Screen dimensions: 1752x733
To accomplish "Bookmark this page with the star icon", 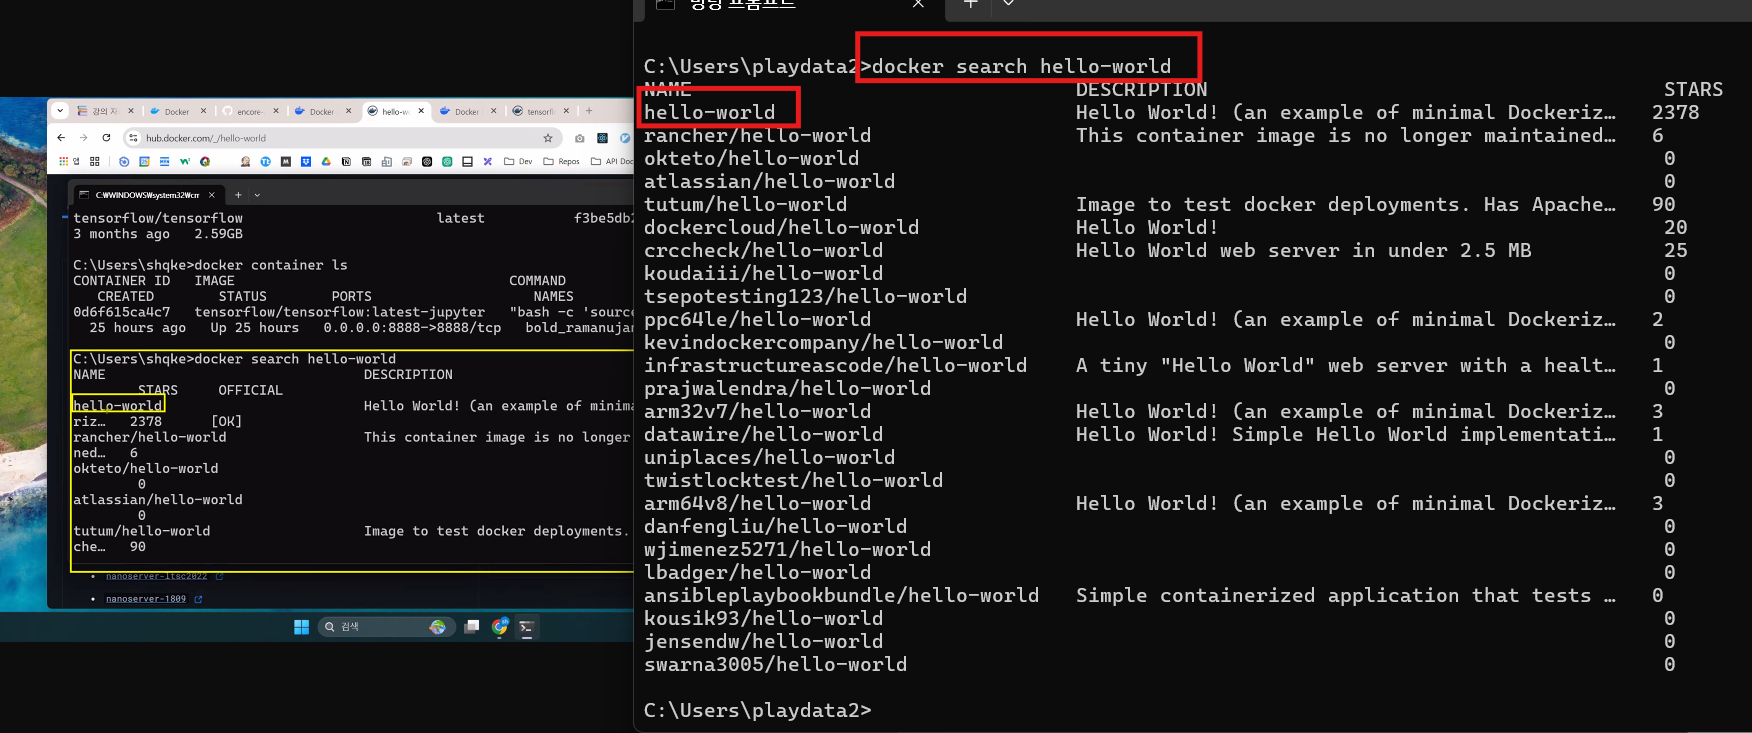I will click(548, 138).
